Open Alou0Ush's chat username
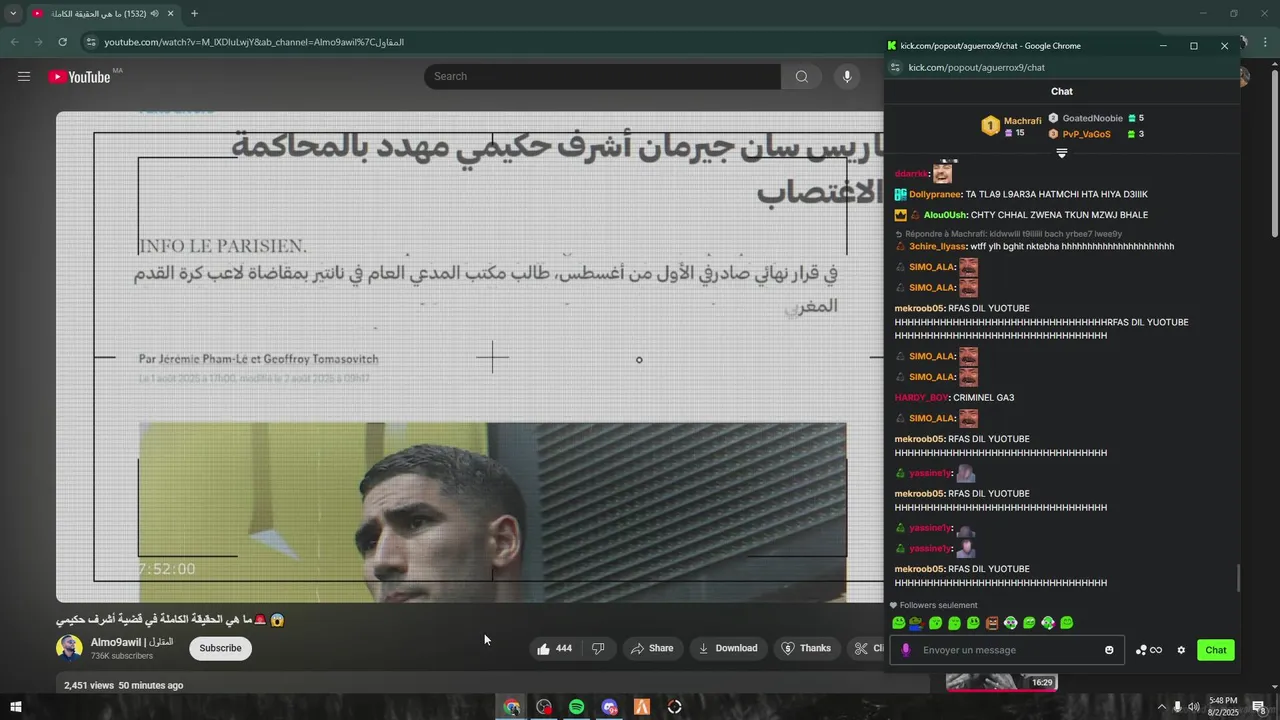Image resolution: width=1280 pixels, height=720 pixels. pyautogui.click(x=945, y=215)
